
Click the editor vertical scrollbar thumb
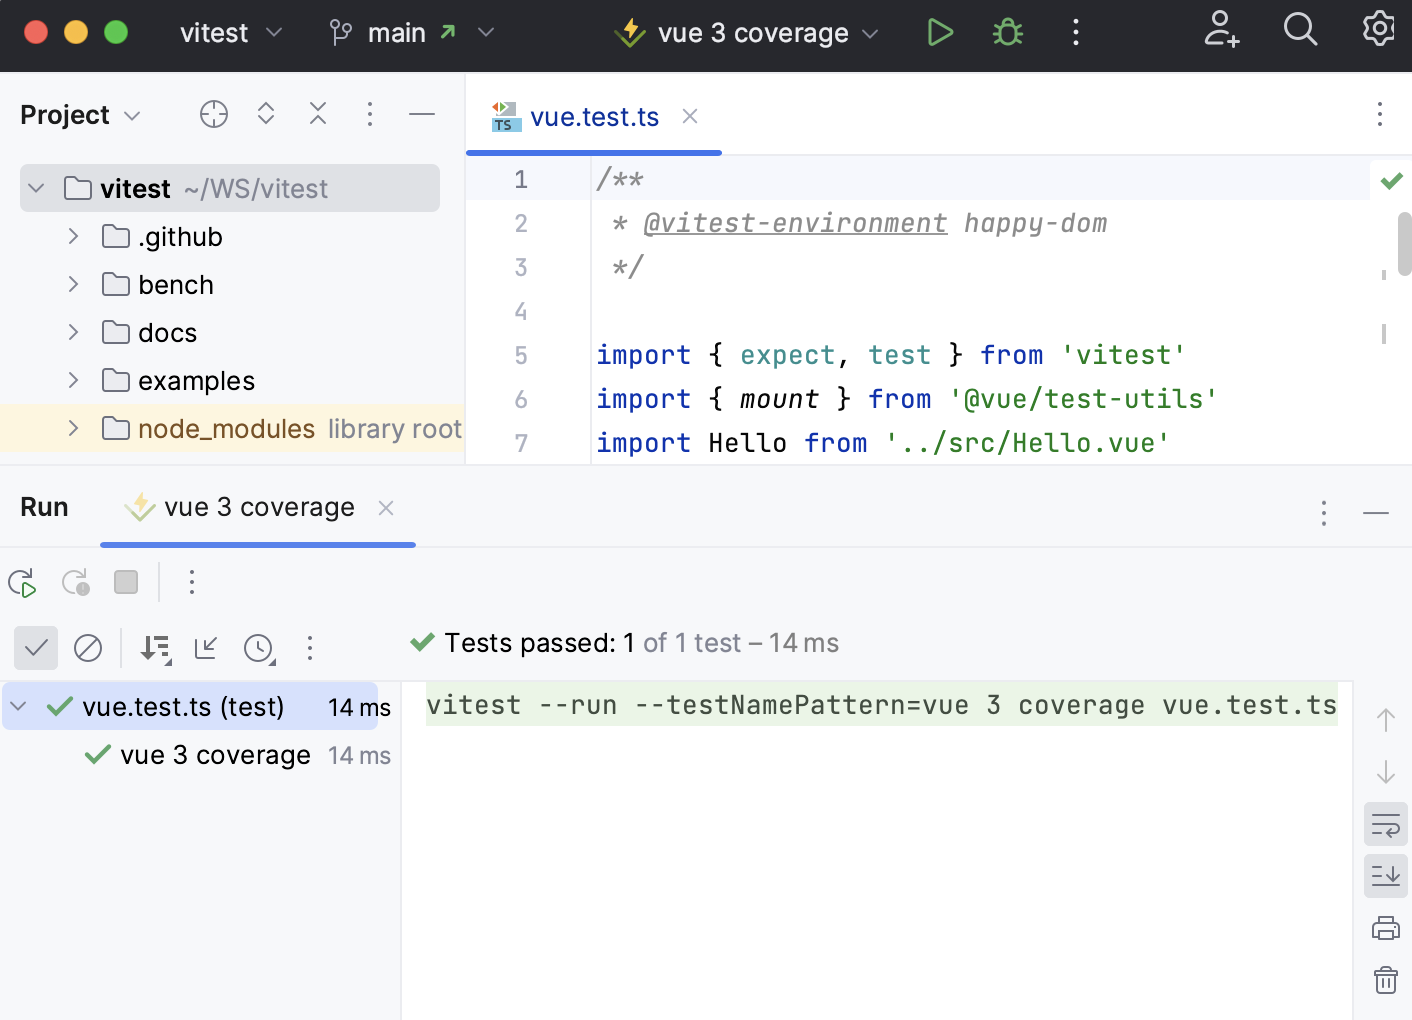1404,243
